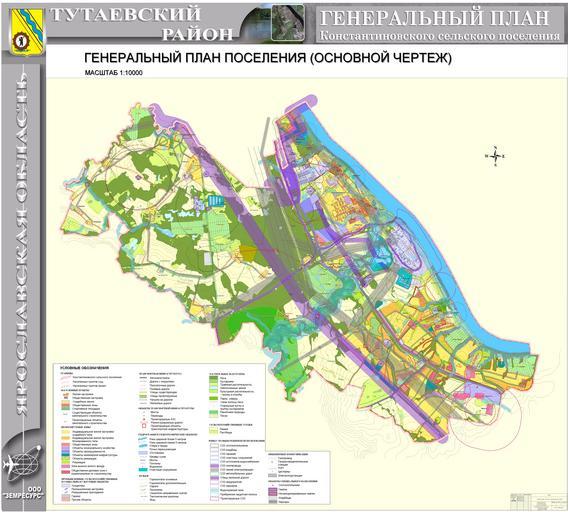568x512 pixels.
Task: Click the magenta cemetery swatch in legend
Action: (x=272, y=490)
